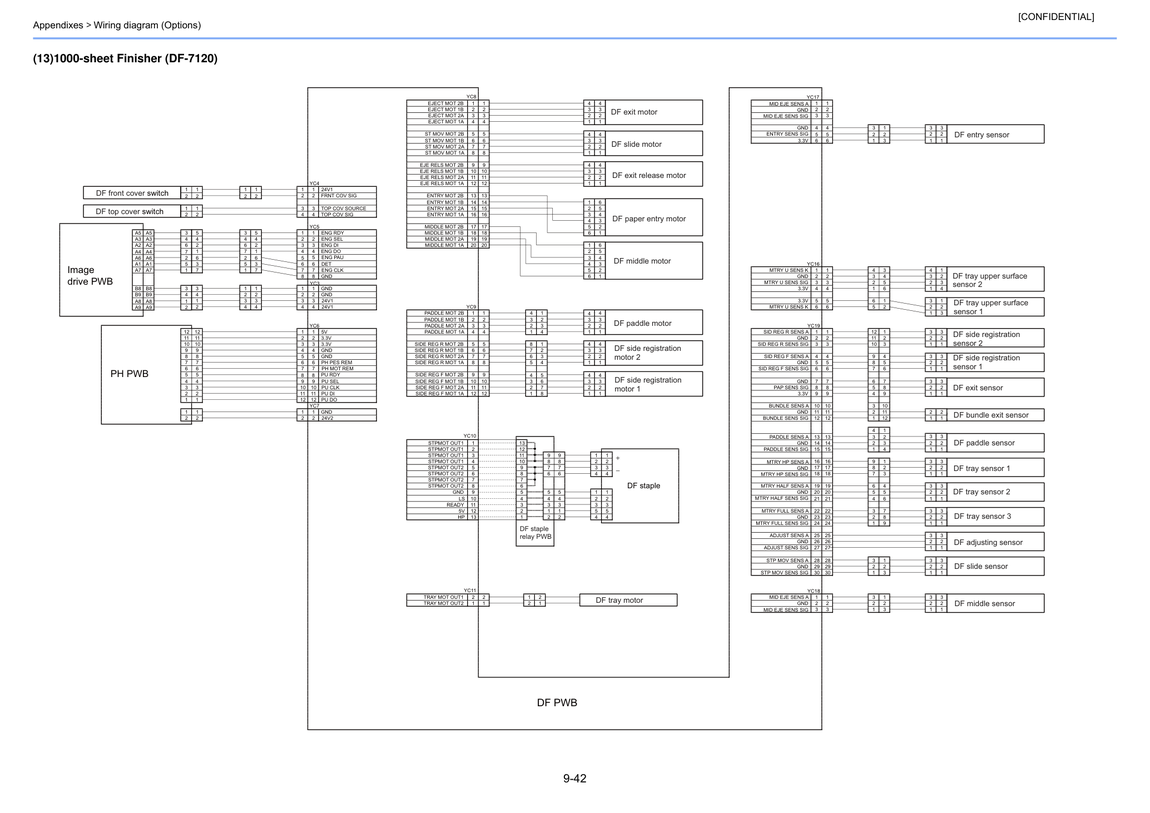This screenshot has width=1150, height=813.
Task: Click the DF slide sensor box
Action: tap(995, 566)
